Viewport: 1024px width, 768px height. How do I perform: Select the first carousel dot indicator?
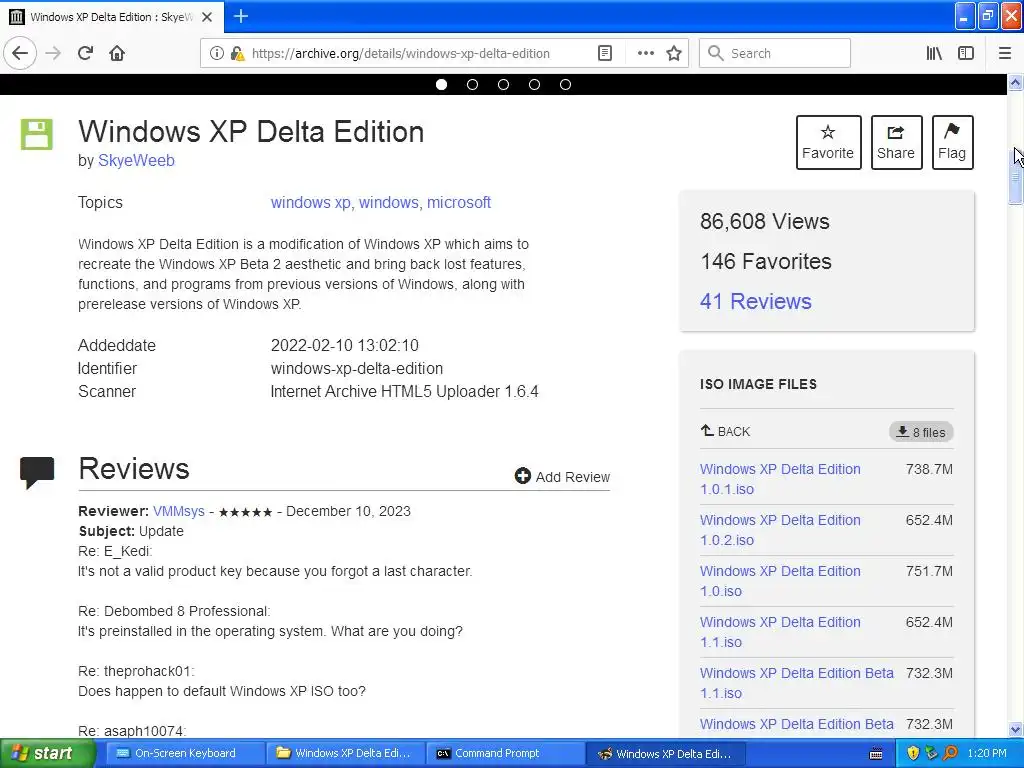pyautogui.click(x=441, y=84)
